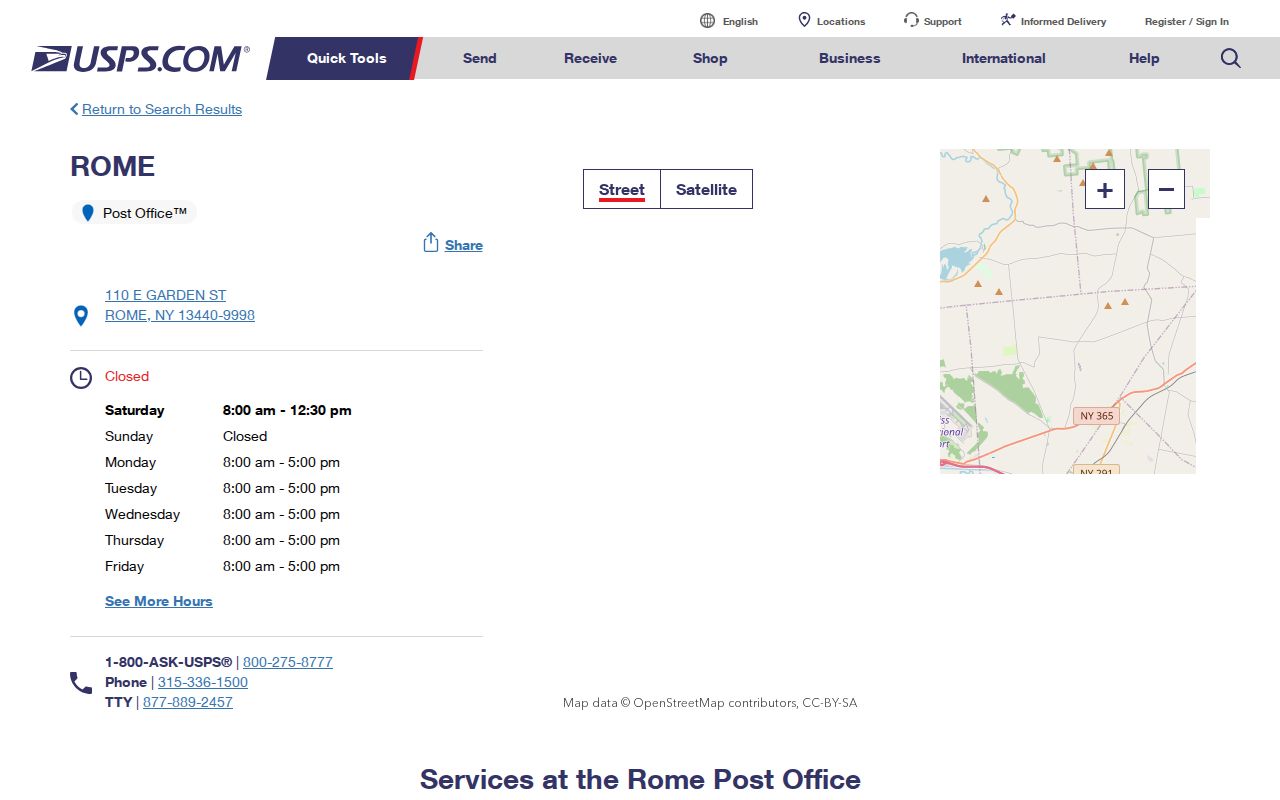1280x800 pixels.
Task: Click the share upload icon
Action: click(431, 243)
